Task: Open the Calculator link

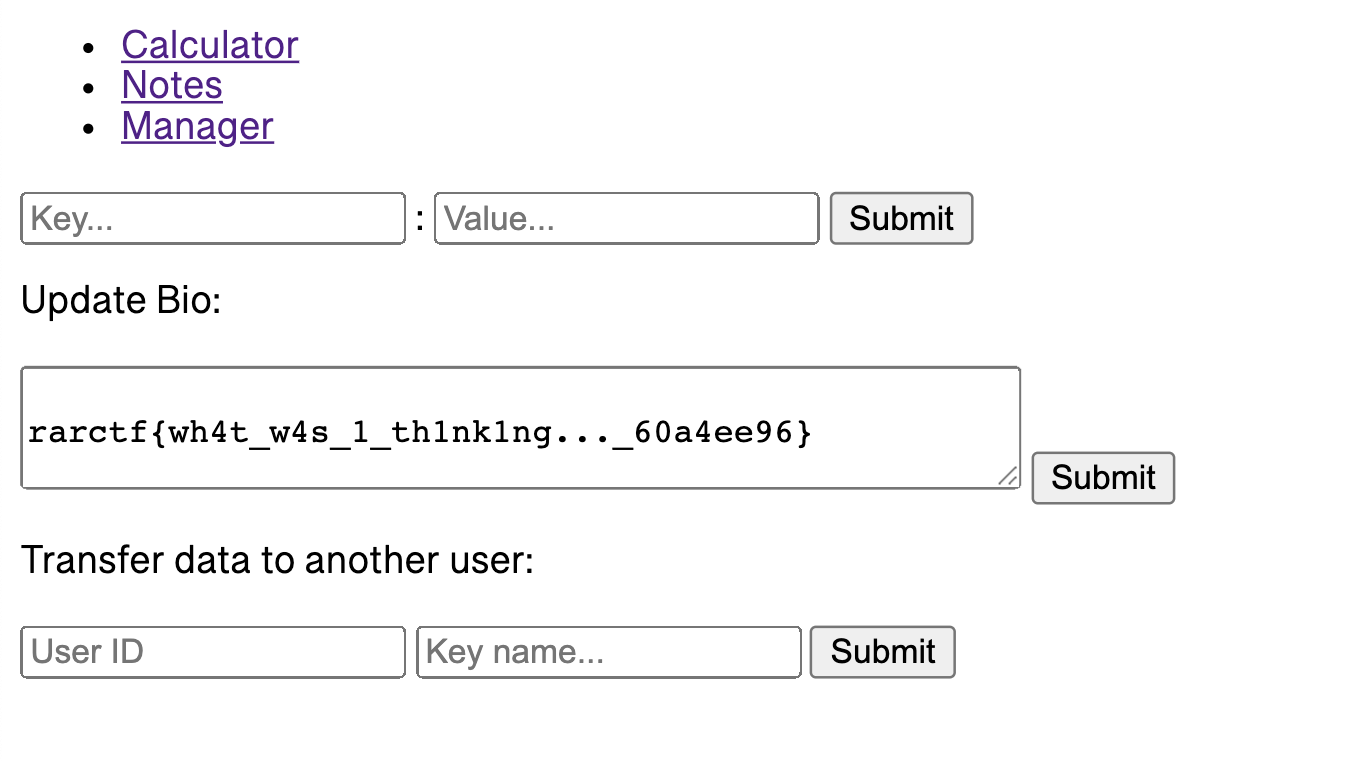Action: click(210, 45)
